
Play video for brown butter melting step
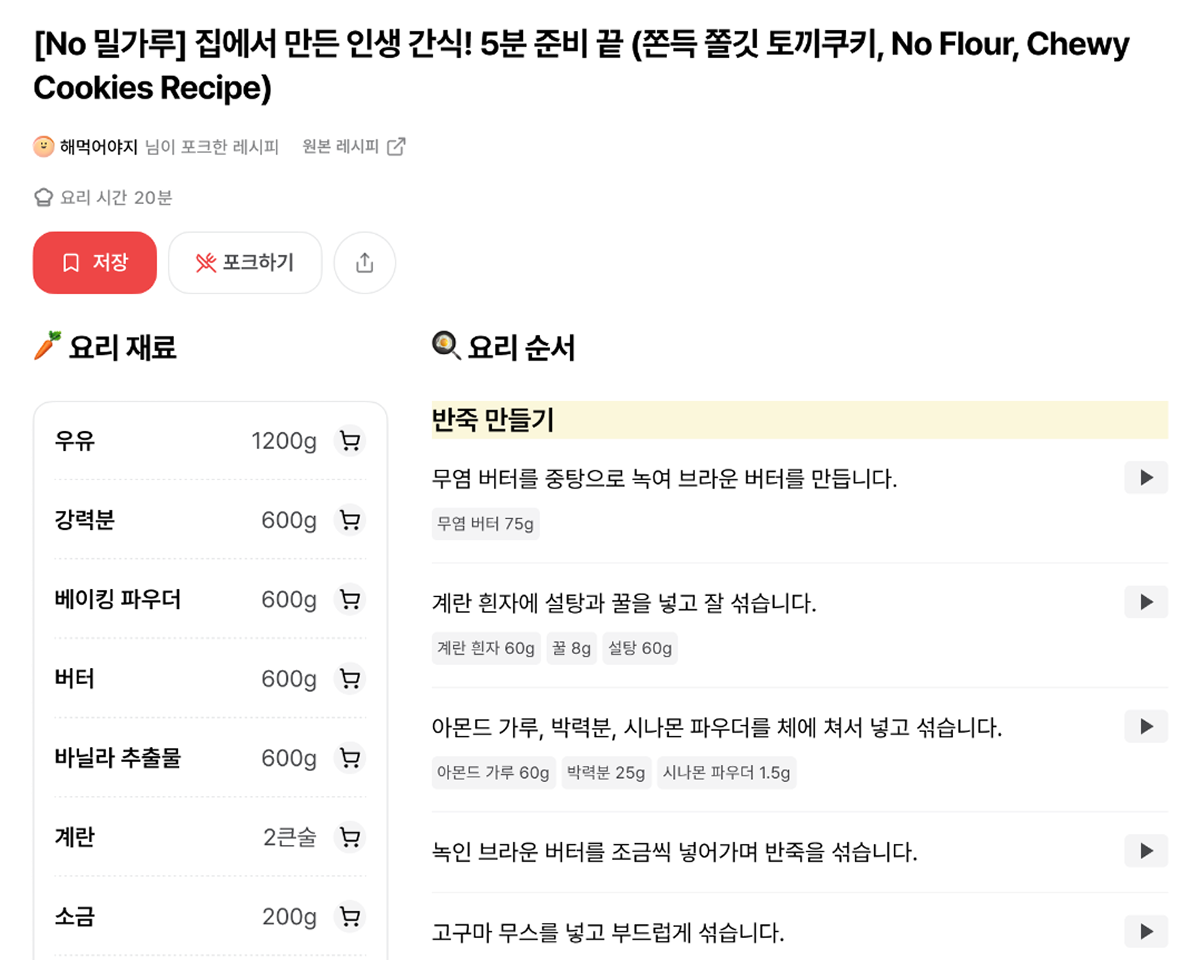(x=1146, y=478)
